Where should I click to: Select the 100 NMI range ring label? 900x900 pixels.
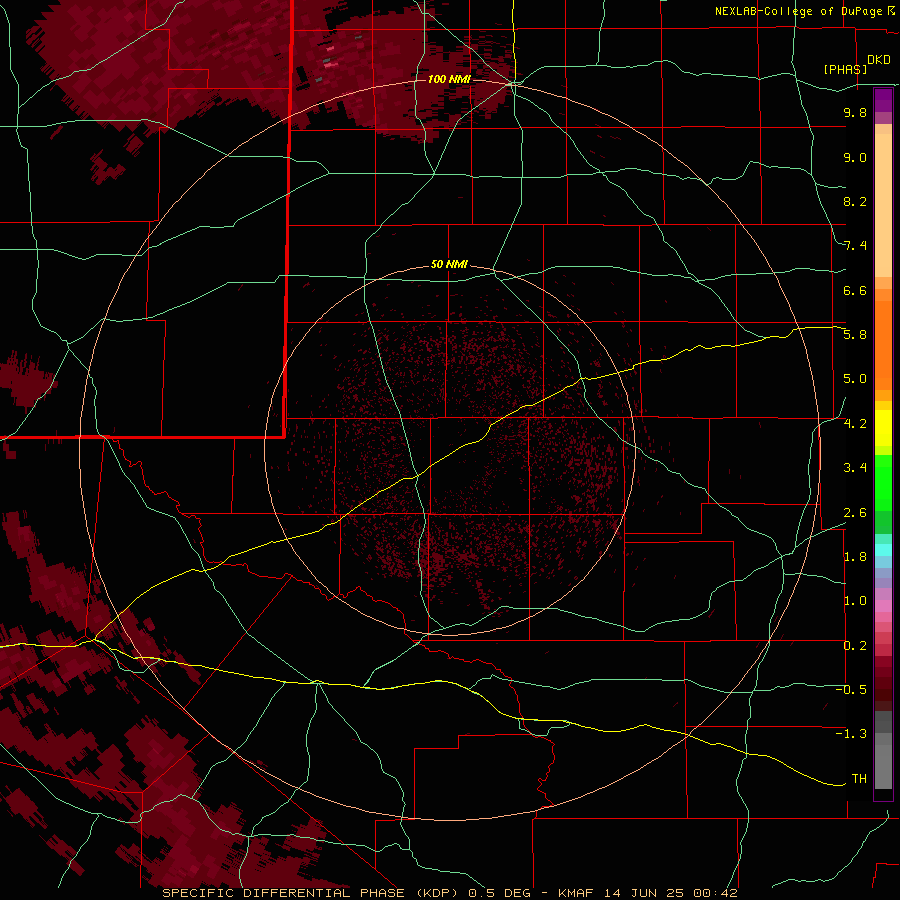[449, 79]
